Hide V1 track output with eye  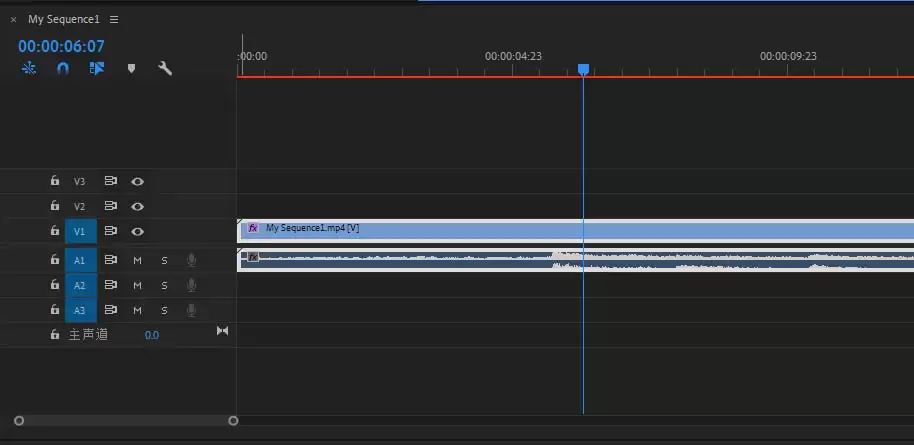point(137,232)
